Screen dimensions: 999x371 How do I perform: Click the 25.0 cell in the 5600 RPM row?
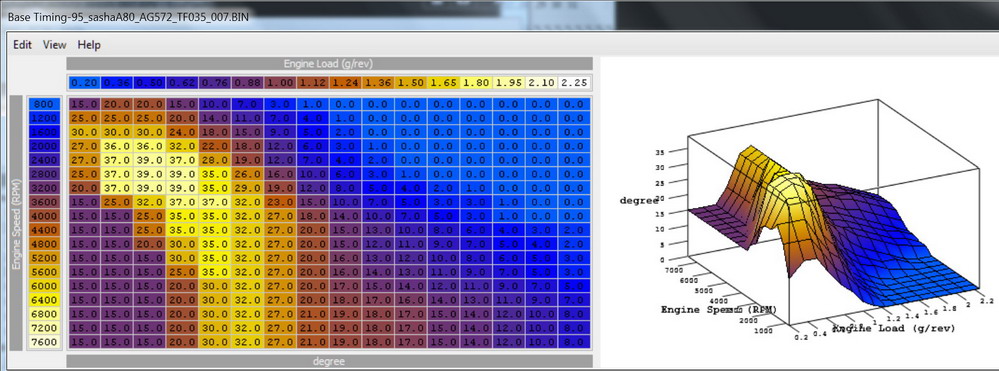pos(182,272)
